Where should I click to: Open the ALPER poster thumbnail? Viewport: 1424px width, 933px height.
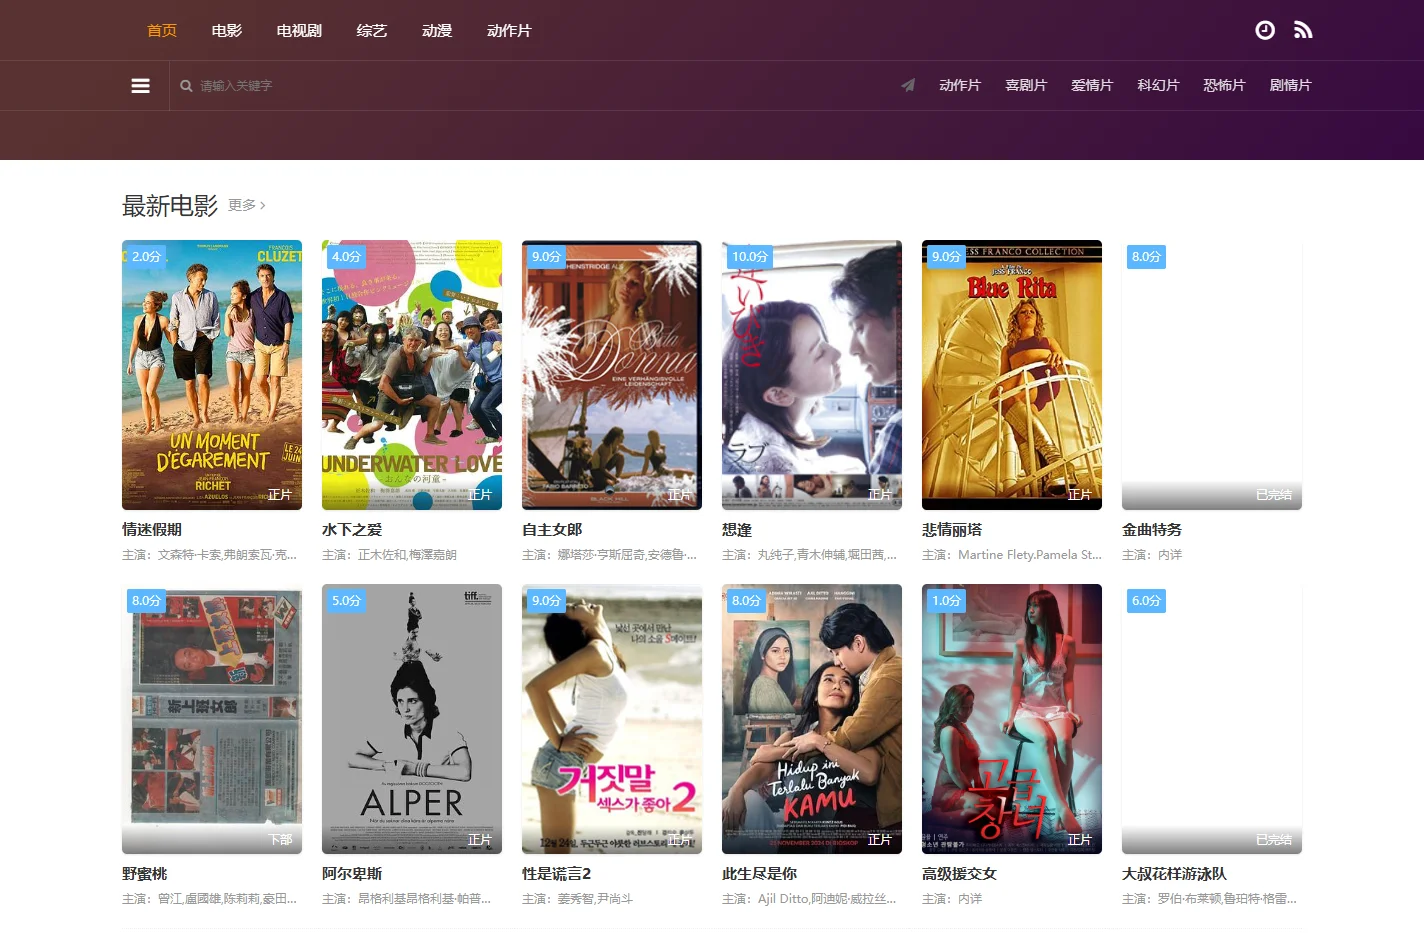click(412, 719)
